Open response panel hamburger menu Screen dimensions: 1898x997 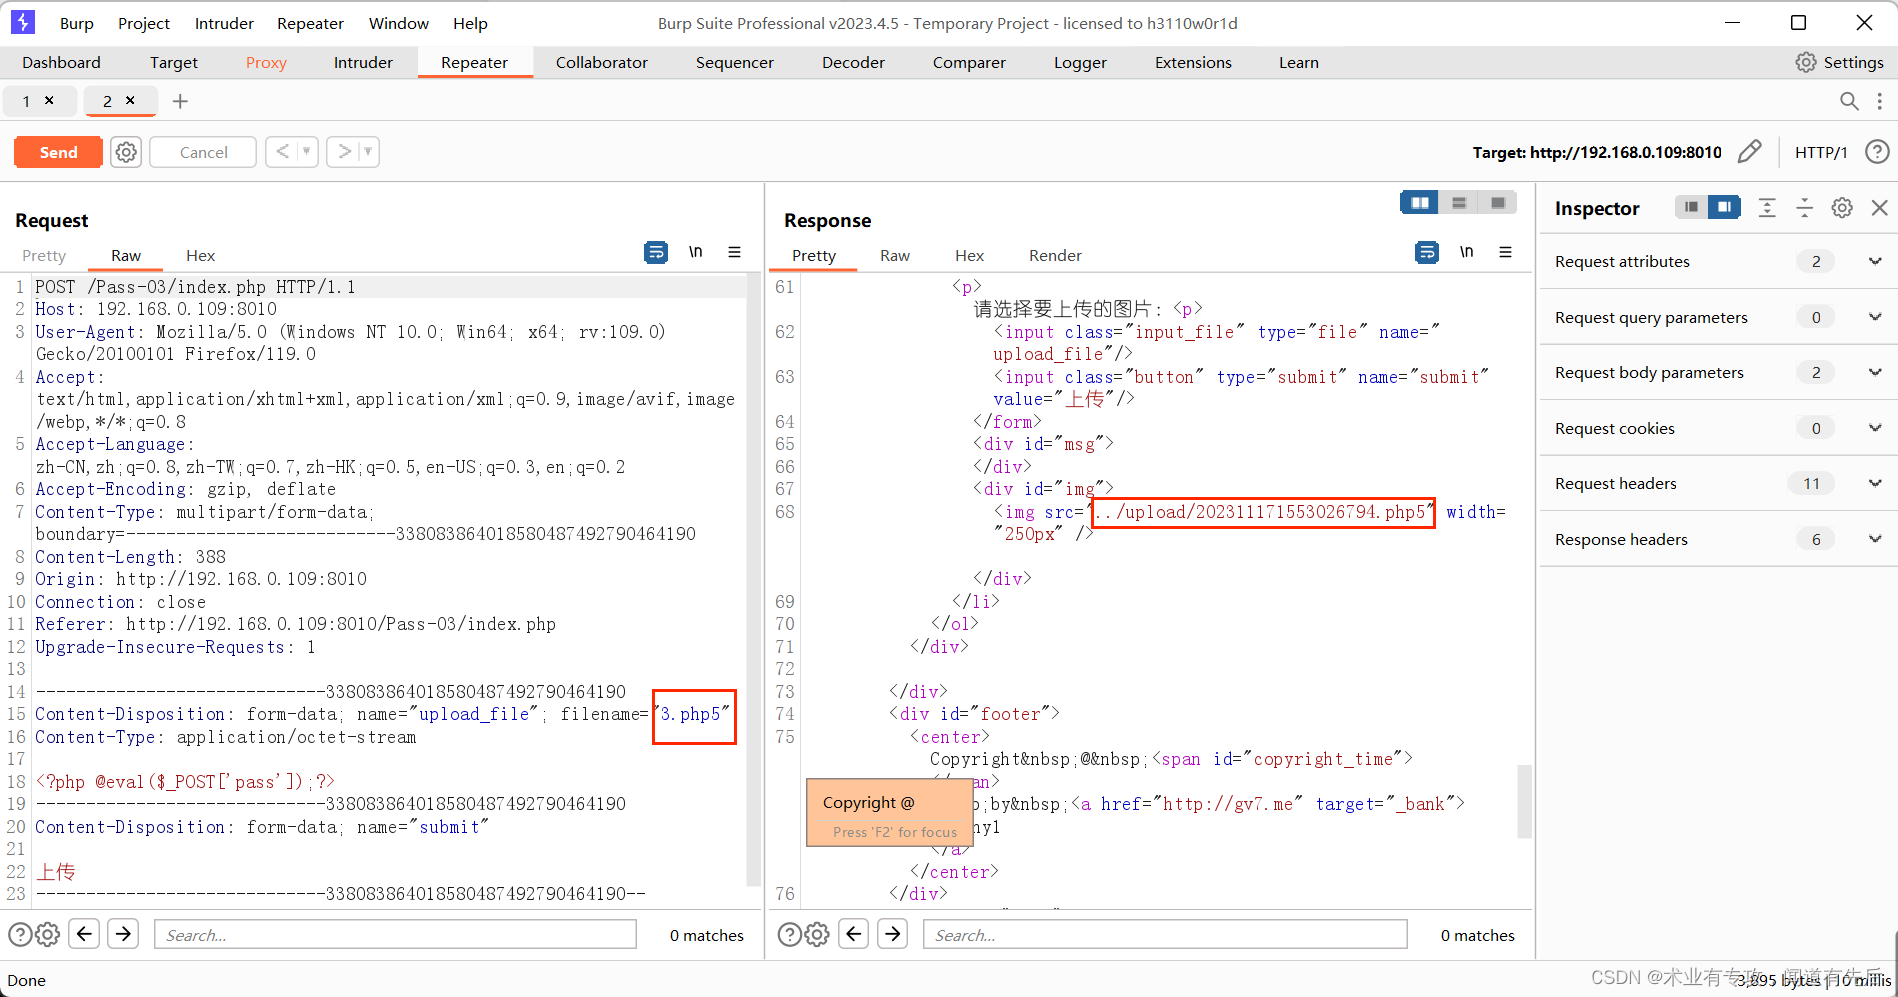1505,252
